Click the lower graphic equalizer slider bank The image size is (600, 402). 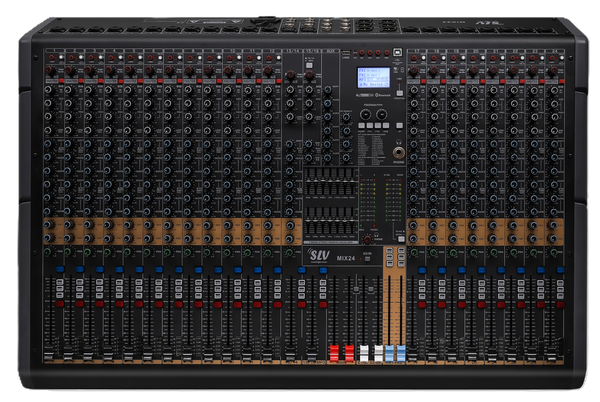(331, 222)
